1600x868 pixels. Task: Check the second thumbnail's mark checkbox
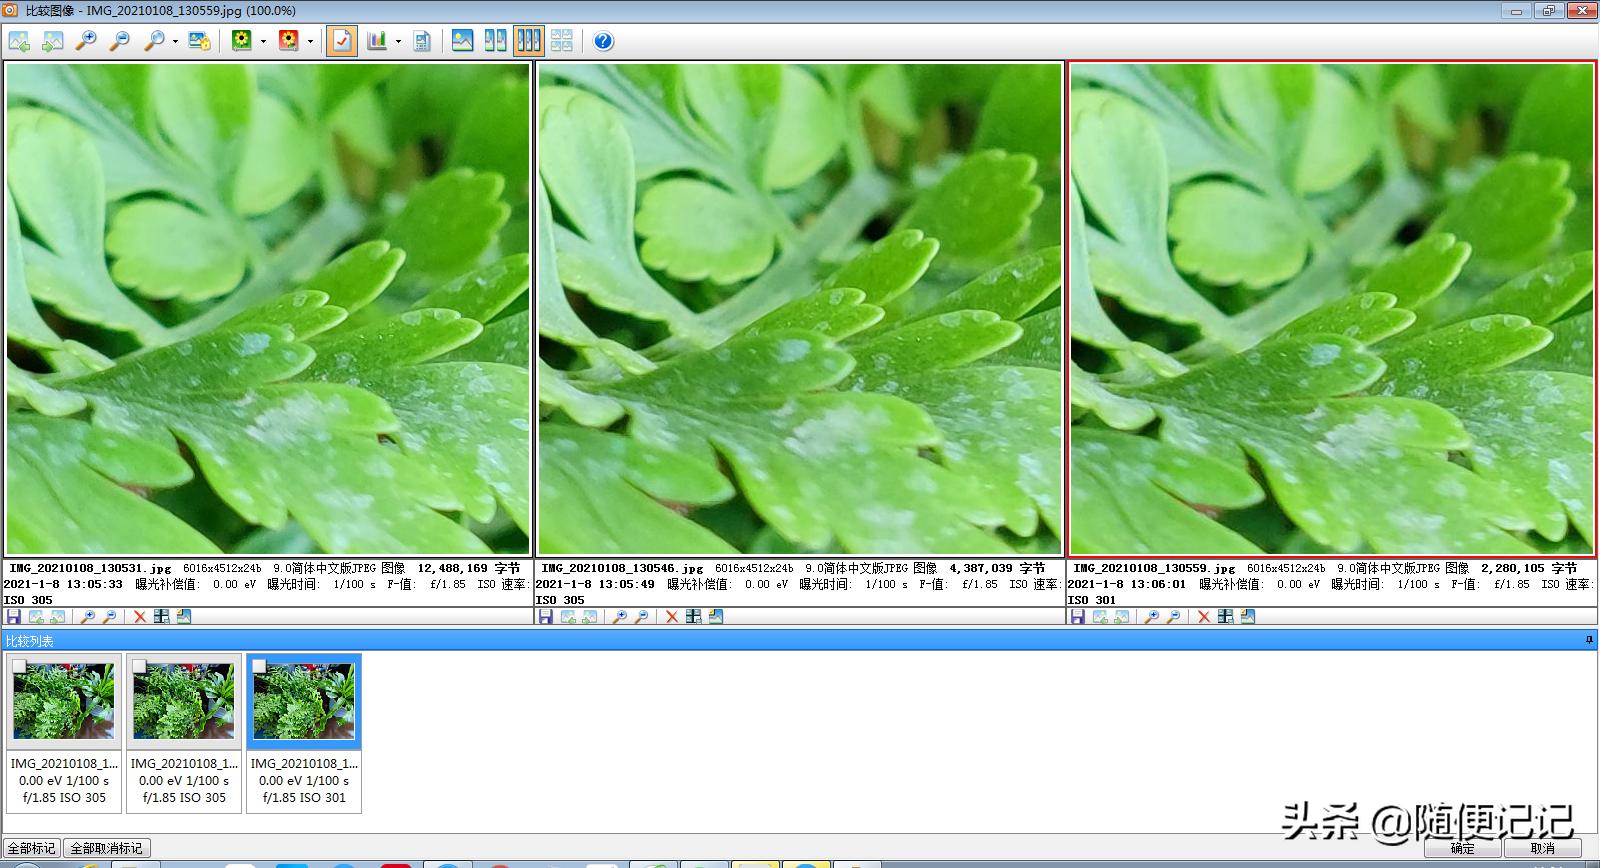(x=139, y=666)
